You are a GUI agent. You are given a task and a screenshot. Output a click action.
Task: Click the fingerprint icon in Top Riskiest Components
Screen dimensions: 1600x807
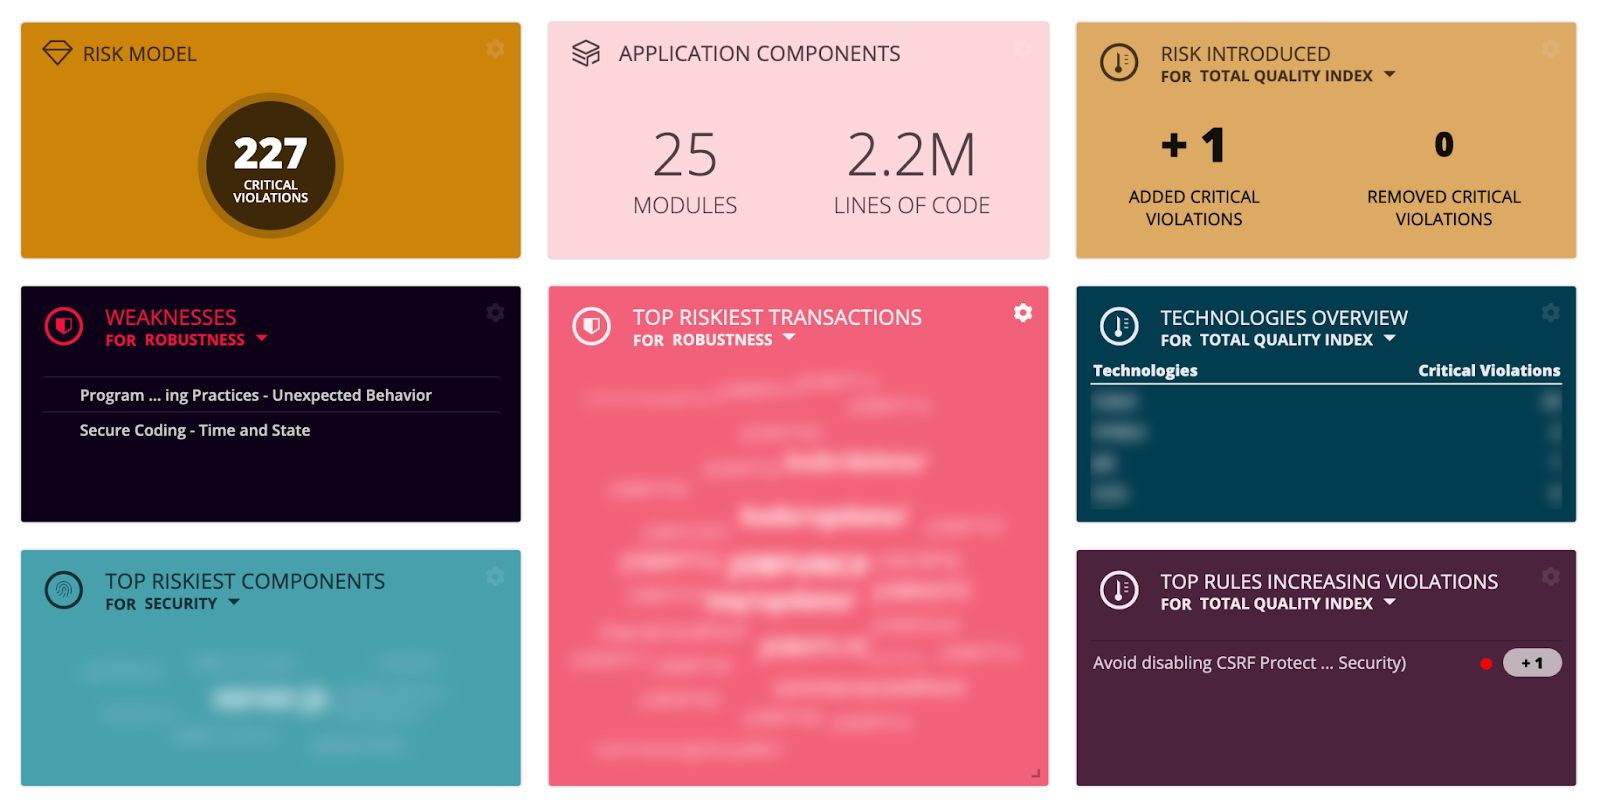[x=64, y=590]
